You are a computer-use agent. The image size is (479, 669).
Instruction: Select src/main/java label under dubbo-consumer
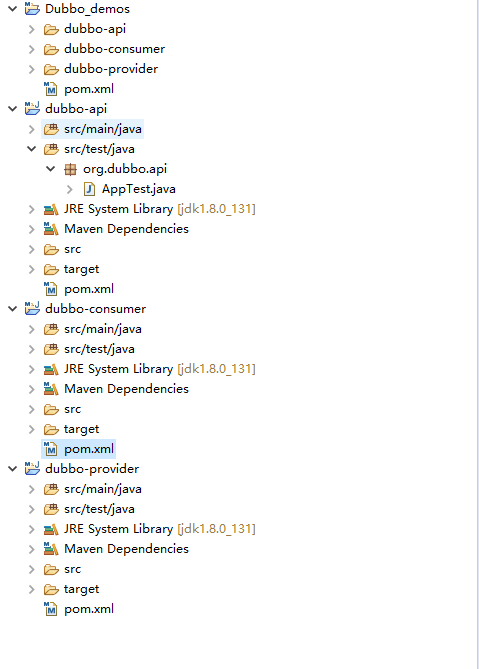click(x=103, y=329)
